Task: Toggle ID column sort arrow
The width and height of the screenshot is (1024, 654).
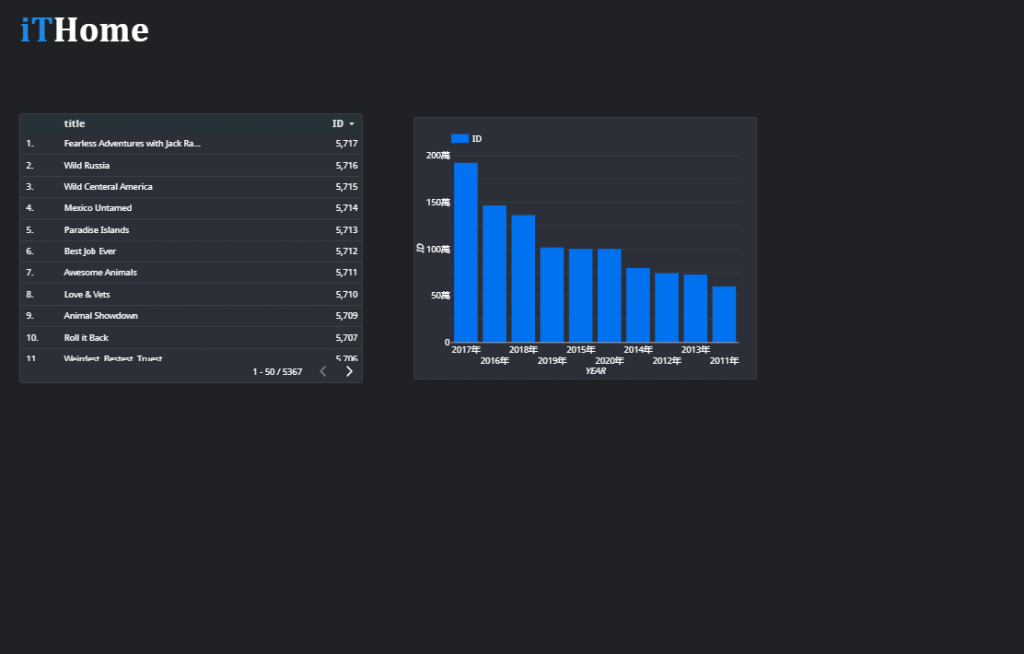Action: point(351,123)
